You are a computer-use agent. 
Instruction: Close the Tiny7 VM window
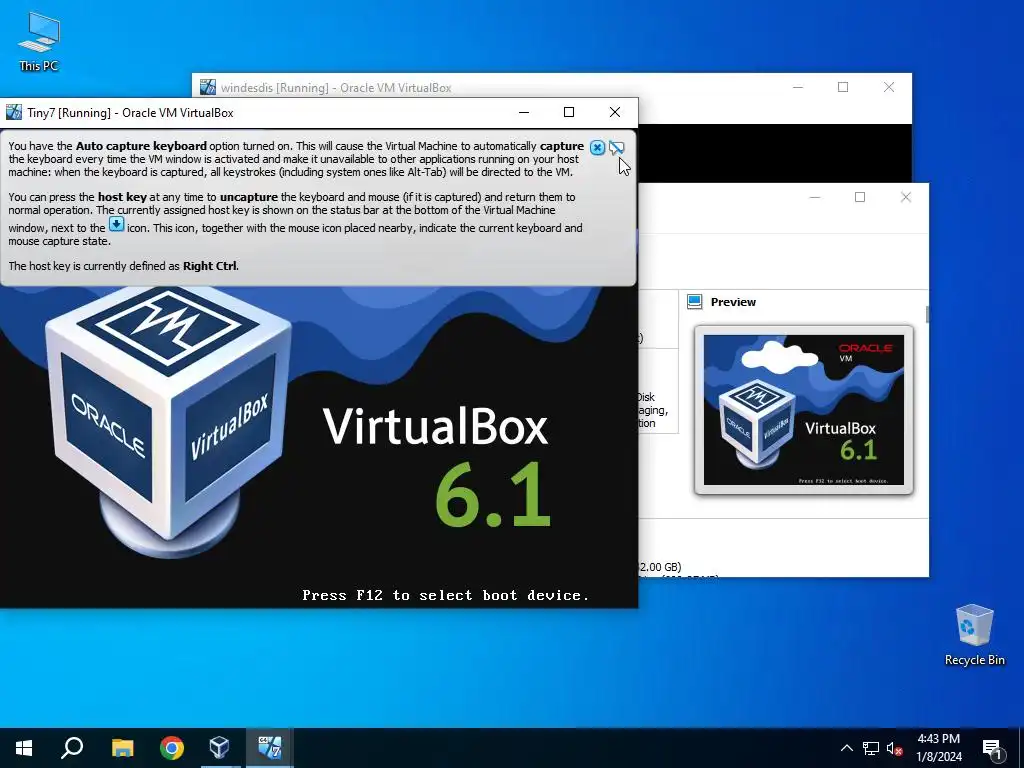click(615, 112)
